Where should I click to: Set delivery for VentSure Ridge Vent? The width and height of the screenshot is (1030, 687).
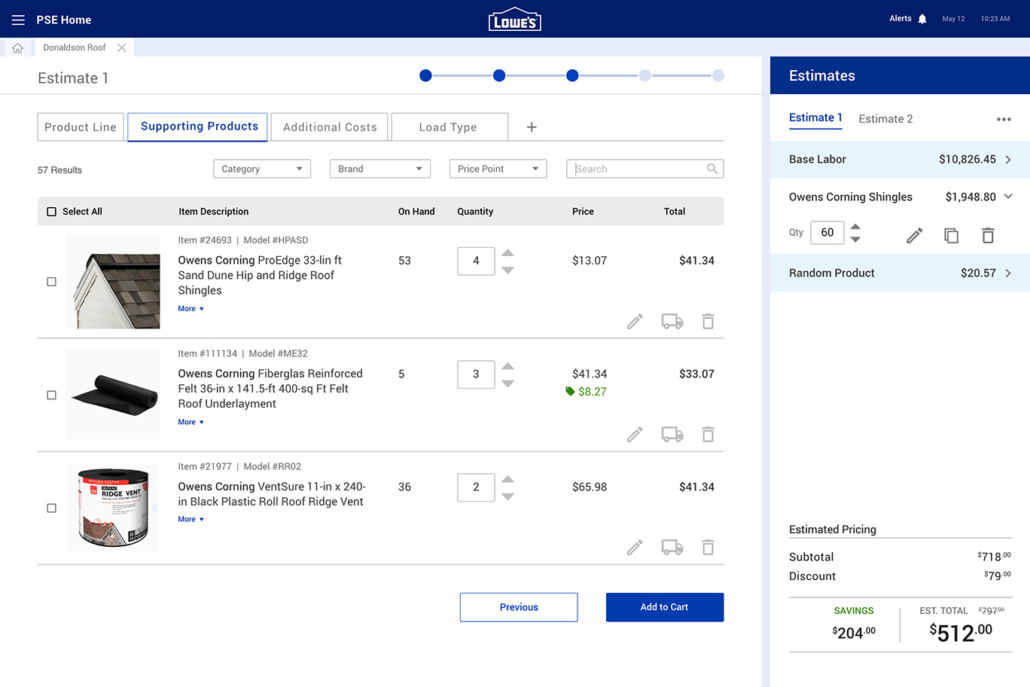[672, 547]
